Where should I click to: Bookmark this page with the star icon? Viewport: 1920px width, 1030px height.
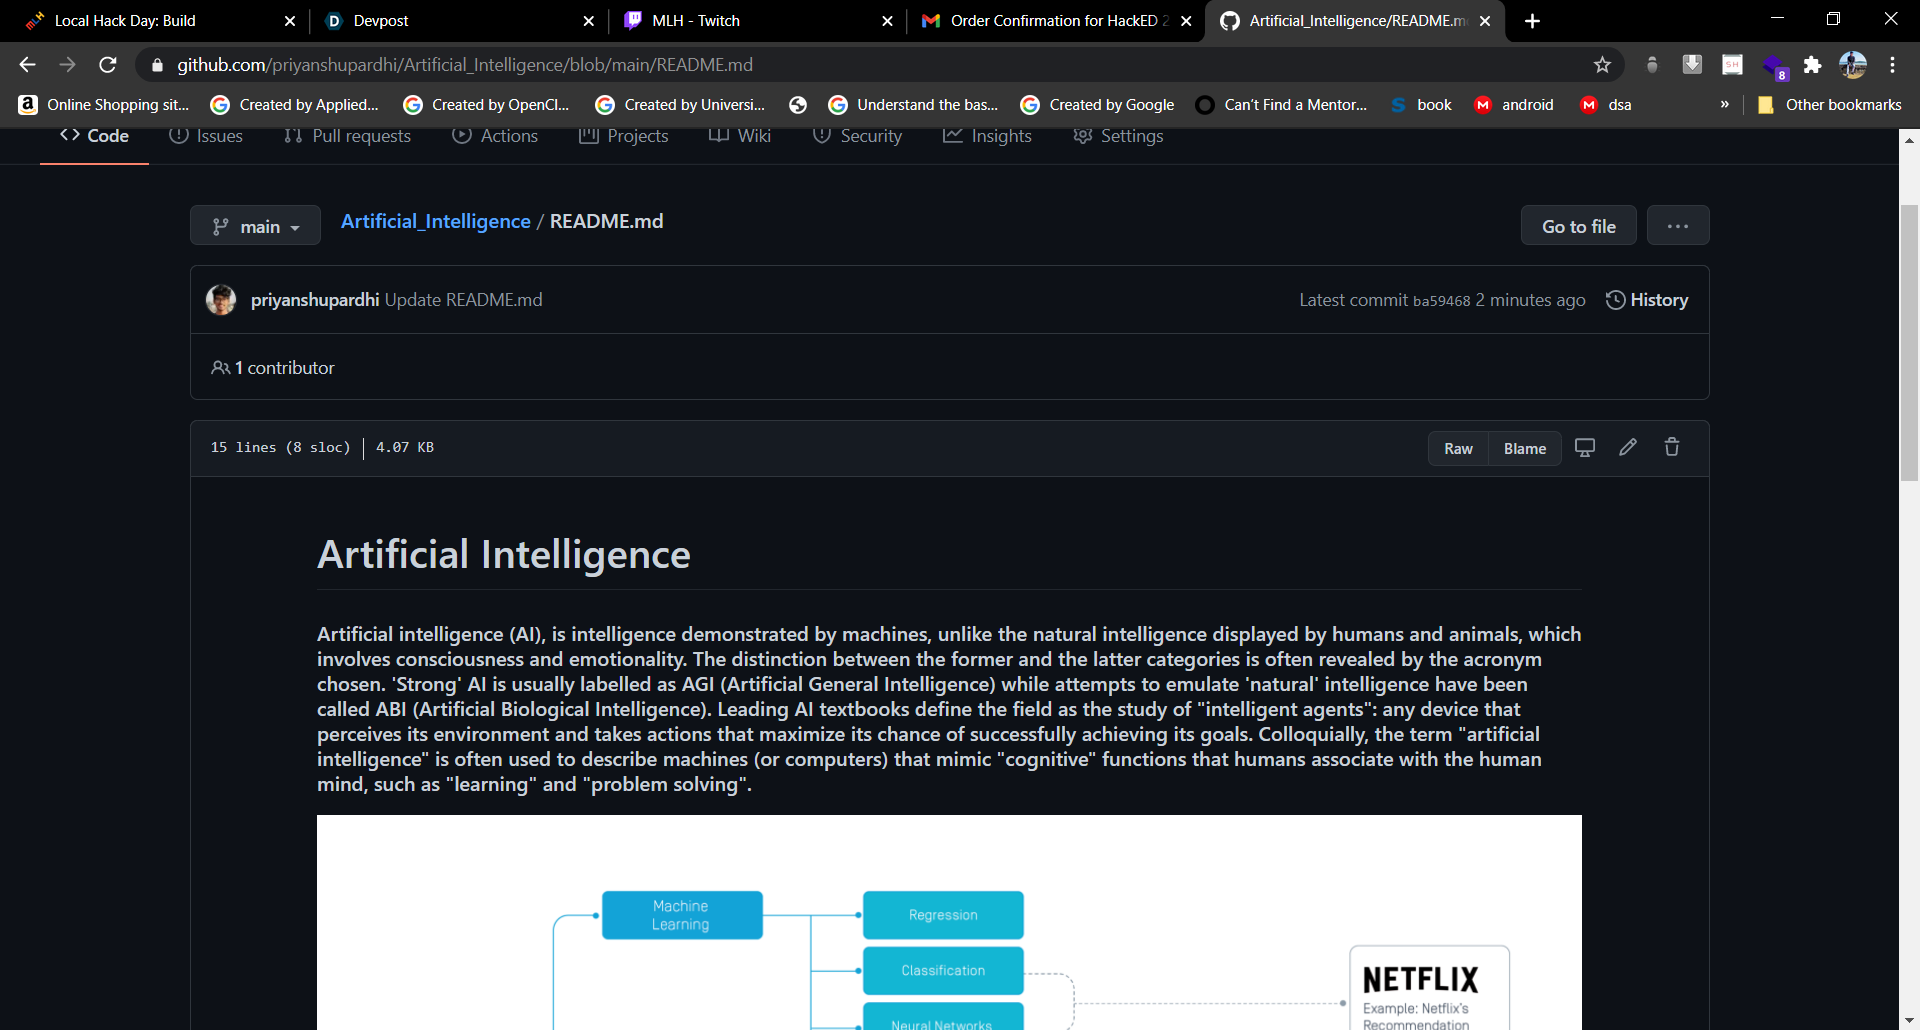pyautogui.click(x=1603, y=64)
